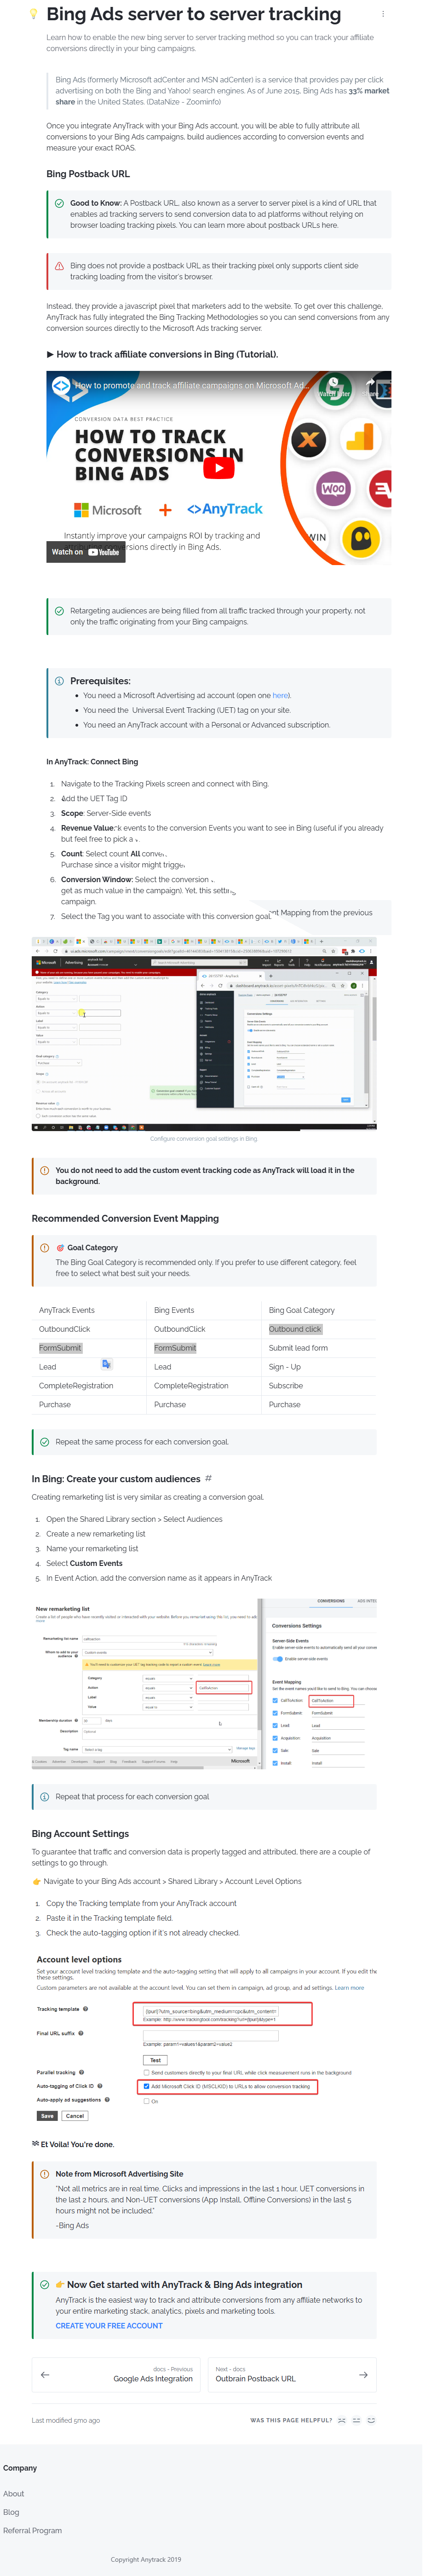Open video with Watch on YouTube
The image size is (437, 2576).
pyautogui.click(x=86, y=552)
